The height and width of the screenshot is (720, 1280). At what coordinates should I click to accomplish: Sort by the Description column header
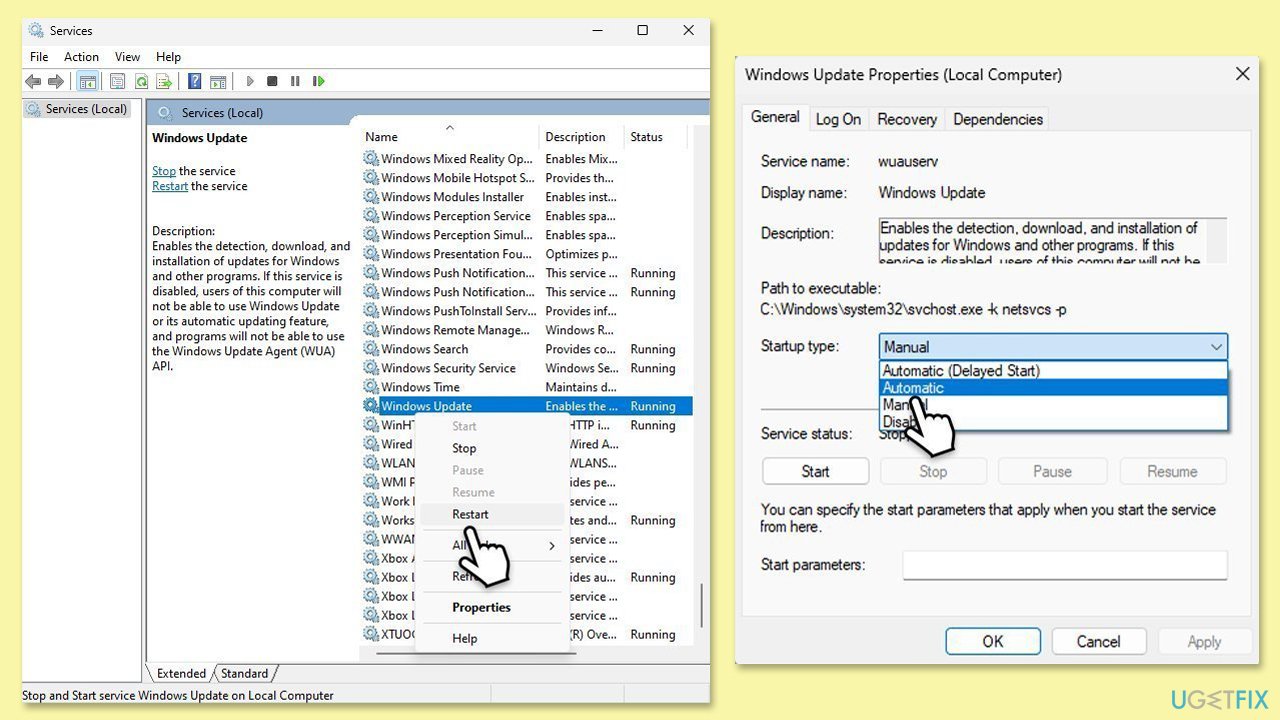click(x=582, y=137)
